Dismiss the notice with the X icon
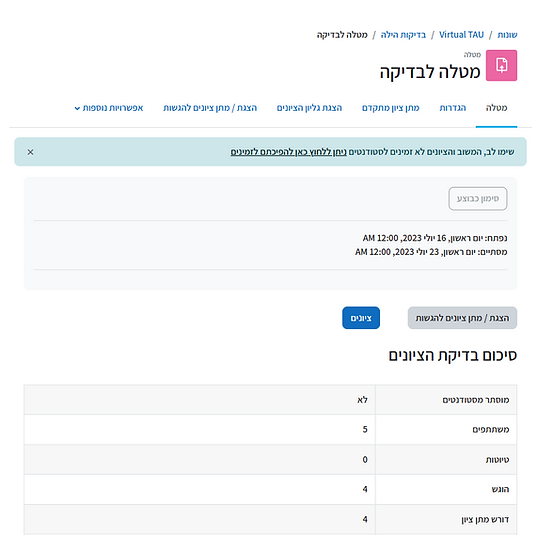The height and width of the screenshot is (535, 537). pyautogui.click(x=30, y=152)
